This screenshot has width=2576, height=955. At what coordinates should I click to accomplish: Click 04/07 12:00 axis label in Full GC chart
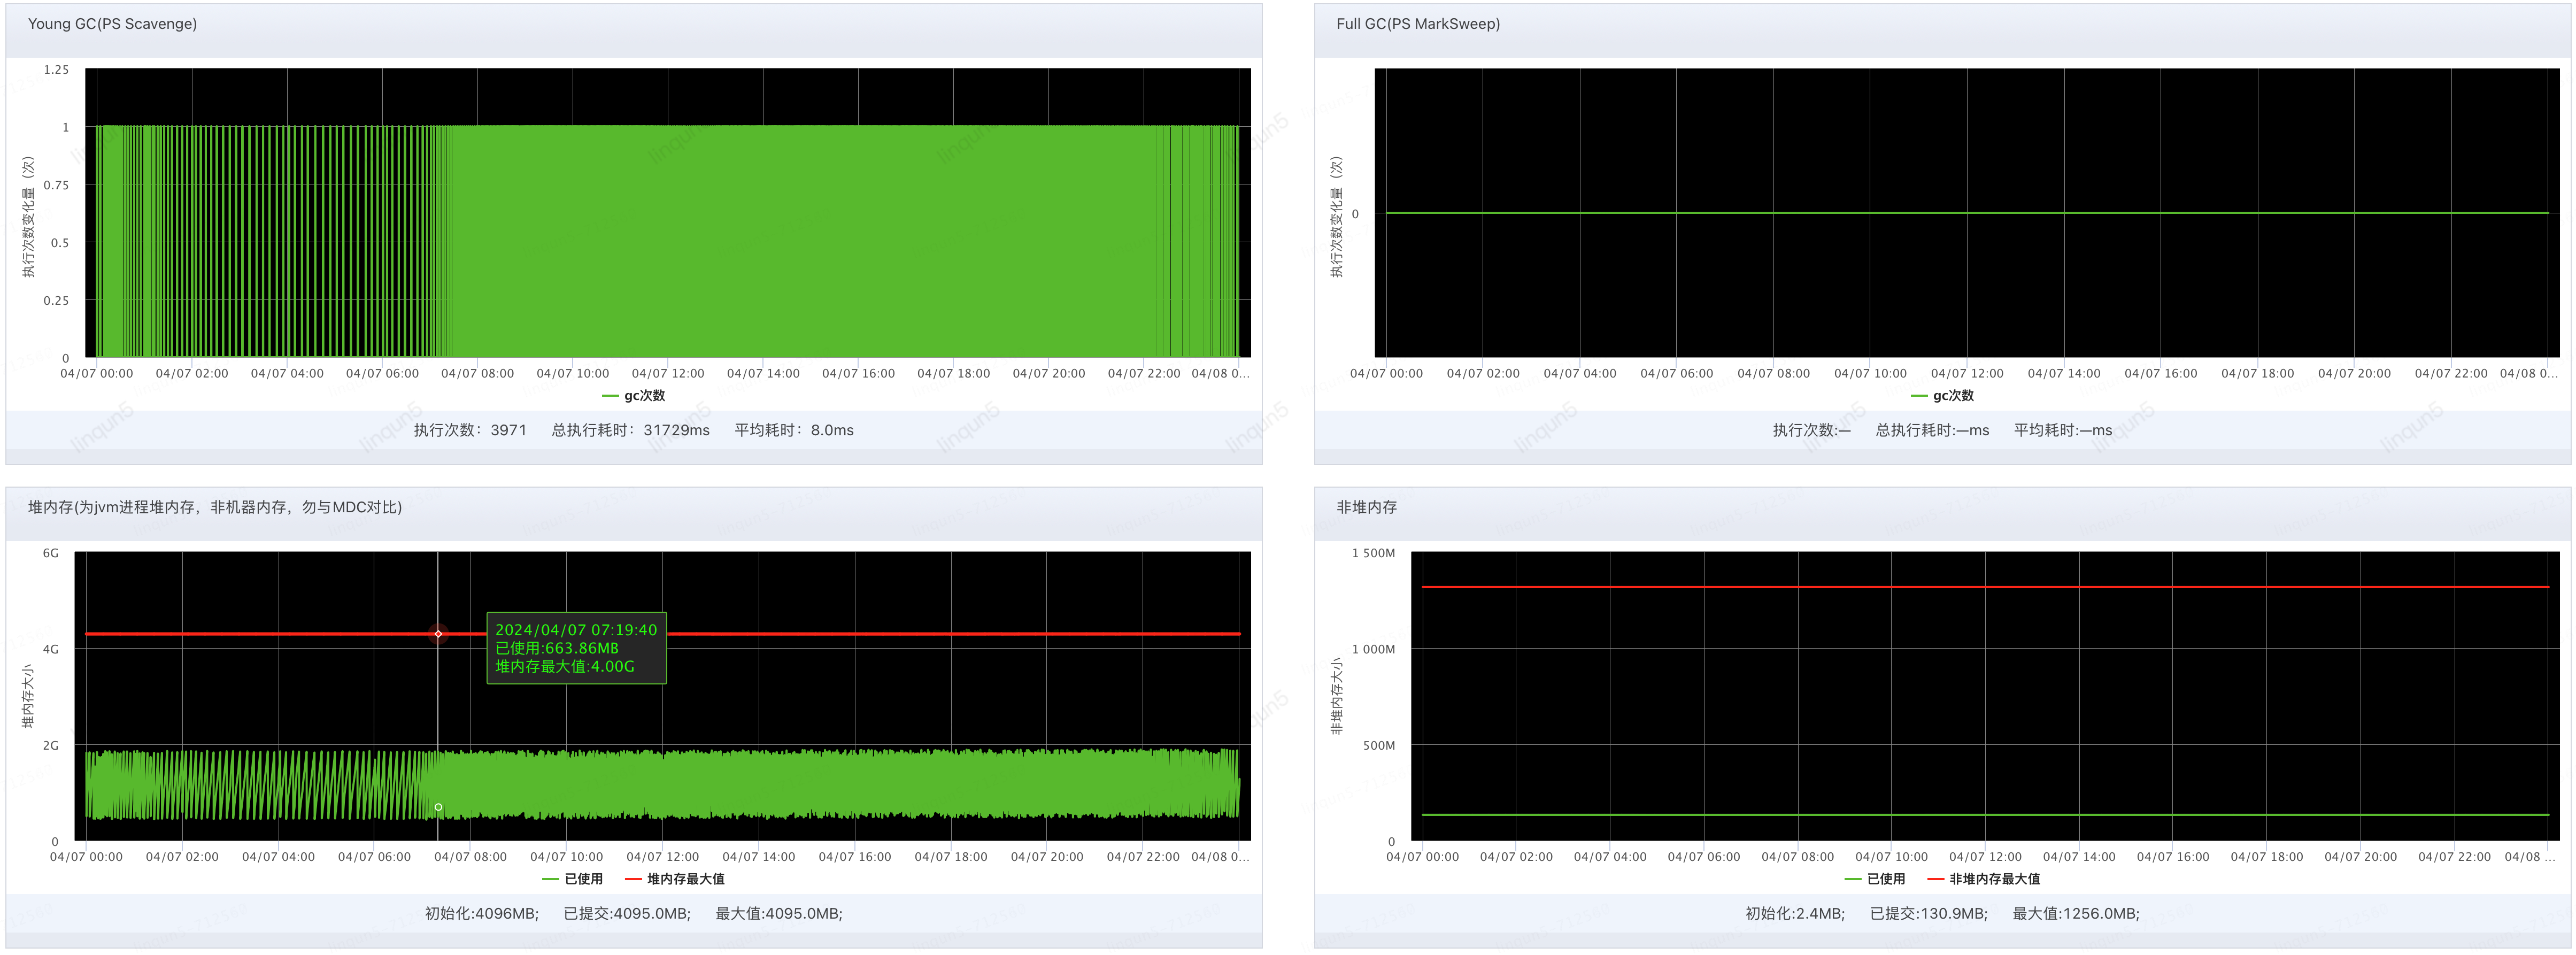coord(1966,373)
